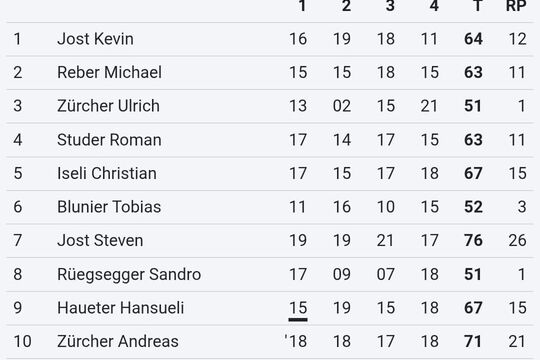Click Studer Roman's name

coord(109,140)
